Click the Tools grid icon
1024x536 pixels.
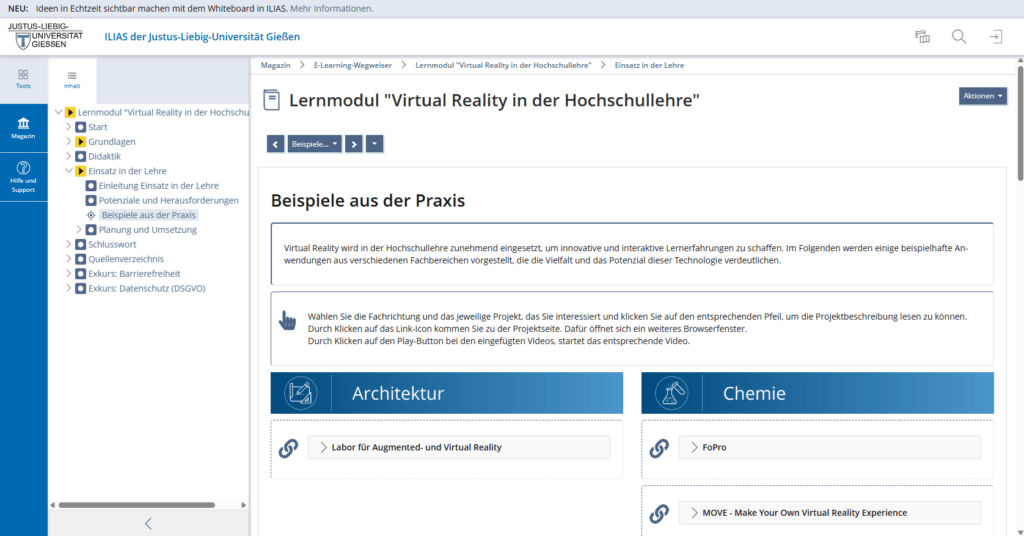click(x=23, y=79)
